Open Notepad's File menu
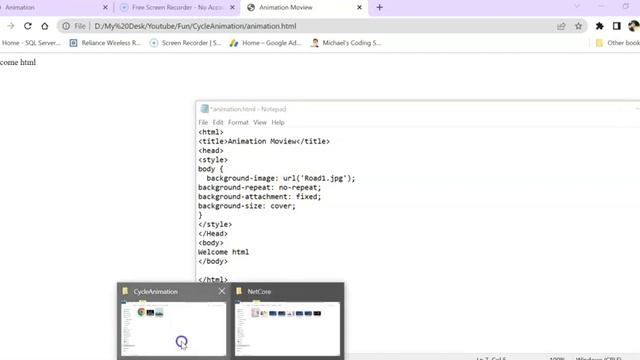This screenshot has height=360, width=640. click(203, 122)
